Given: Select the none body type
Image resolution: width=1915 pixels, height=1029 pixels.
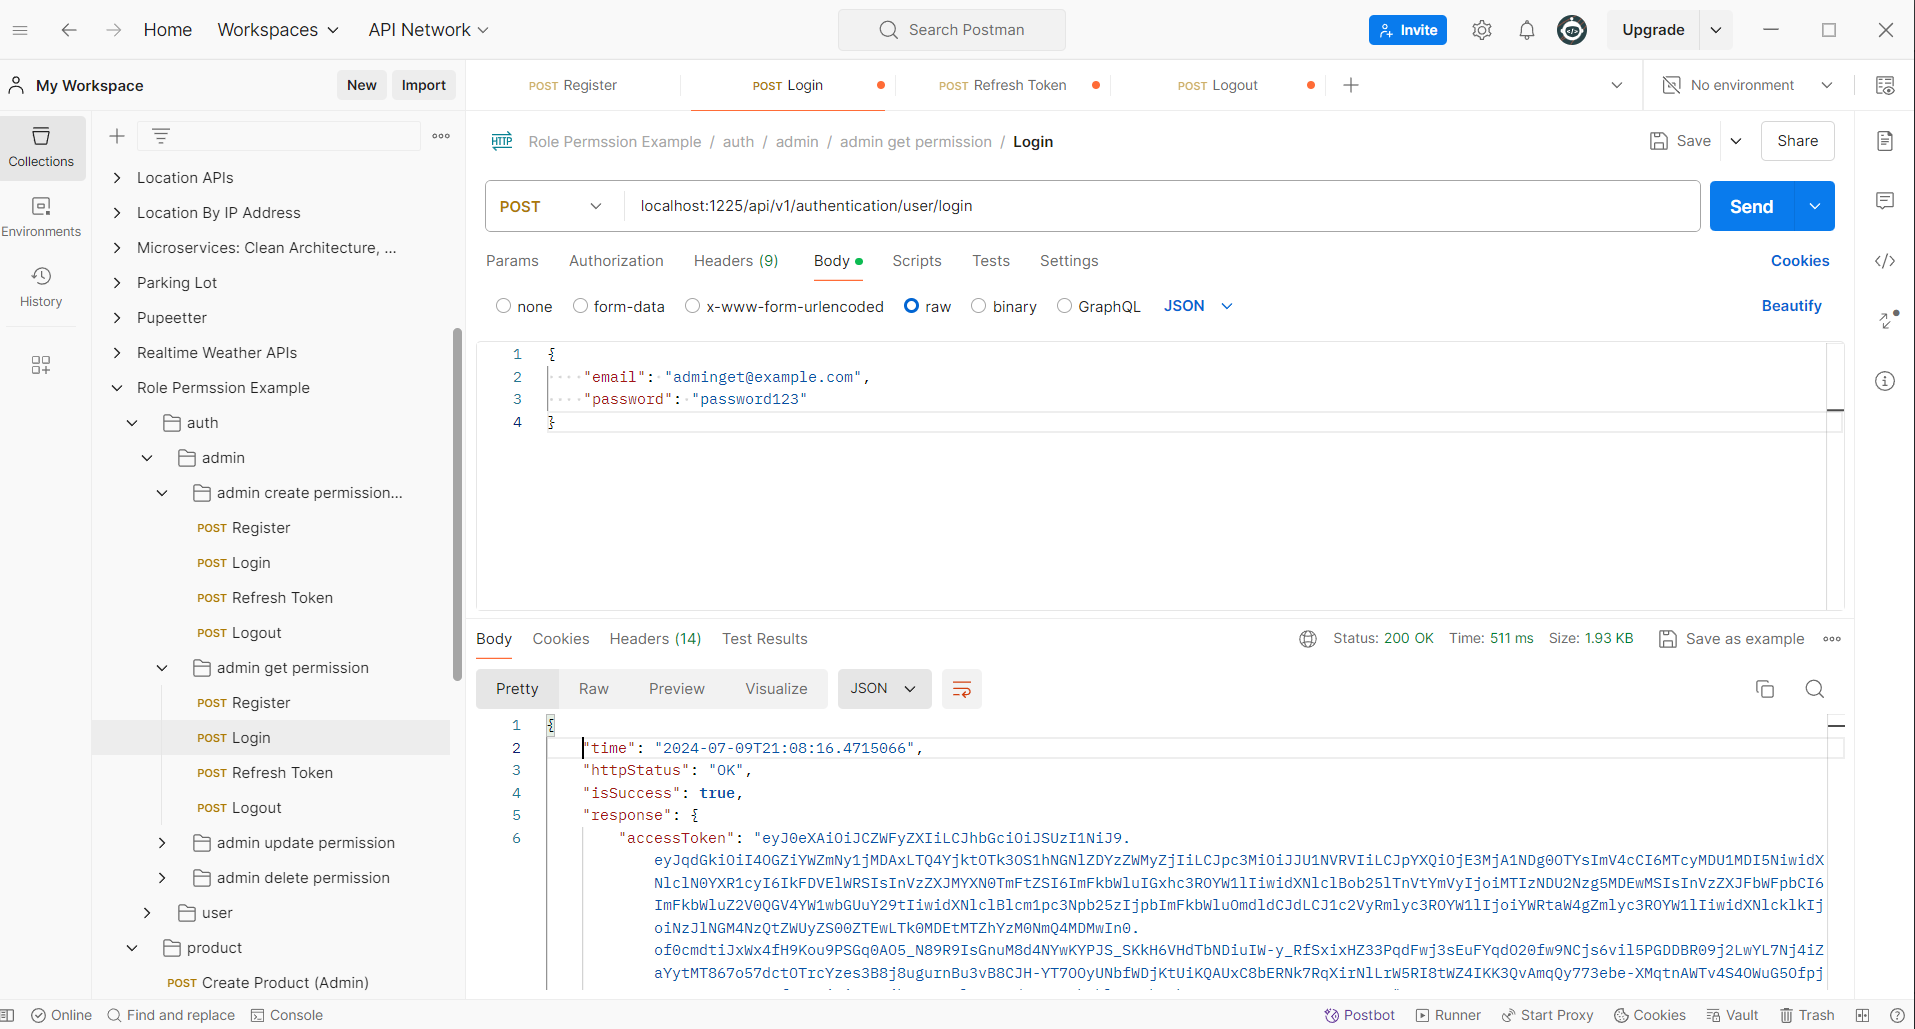Looking at the screenshot, I should point(503,306).
